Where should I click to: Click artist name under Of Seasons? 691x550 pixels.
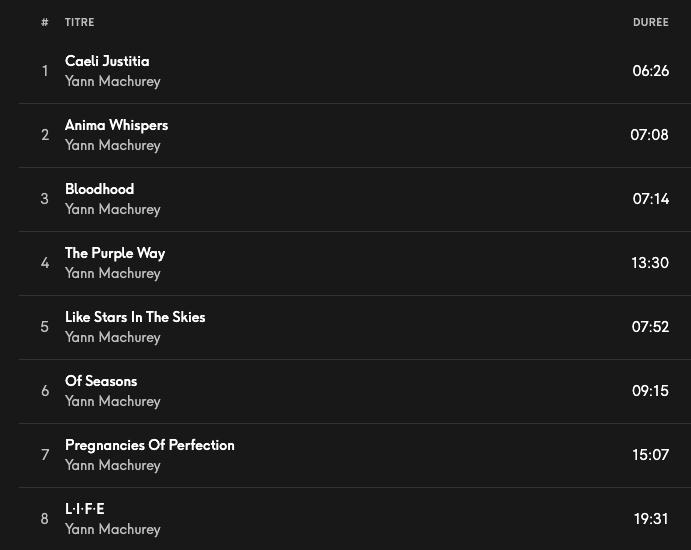tap(112, 402)
